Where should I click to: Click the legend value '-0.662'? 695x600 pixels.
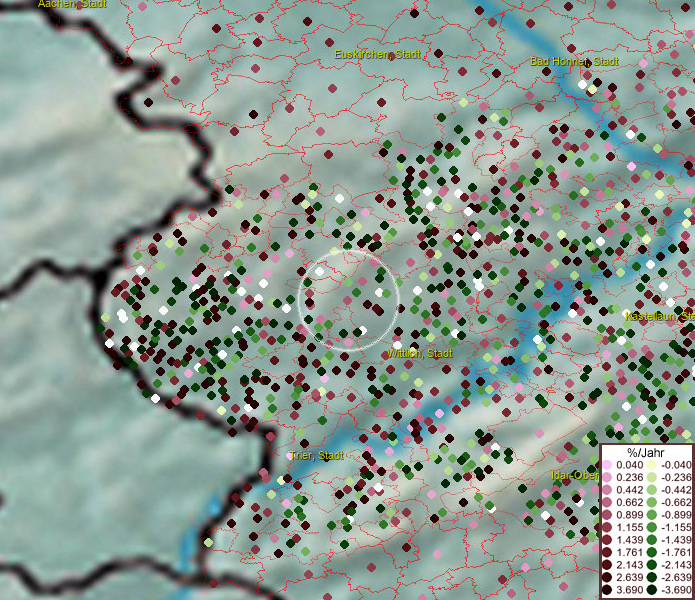point(676,503)
